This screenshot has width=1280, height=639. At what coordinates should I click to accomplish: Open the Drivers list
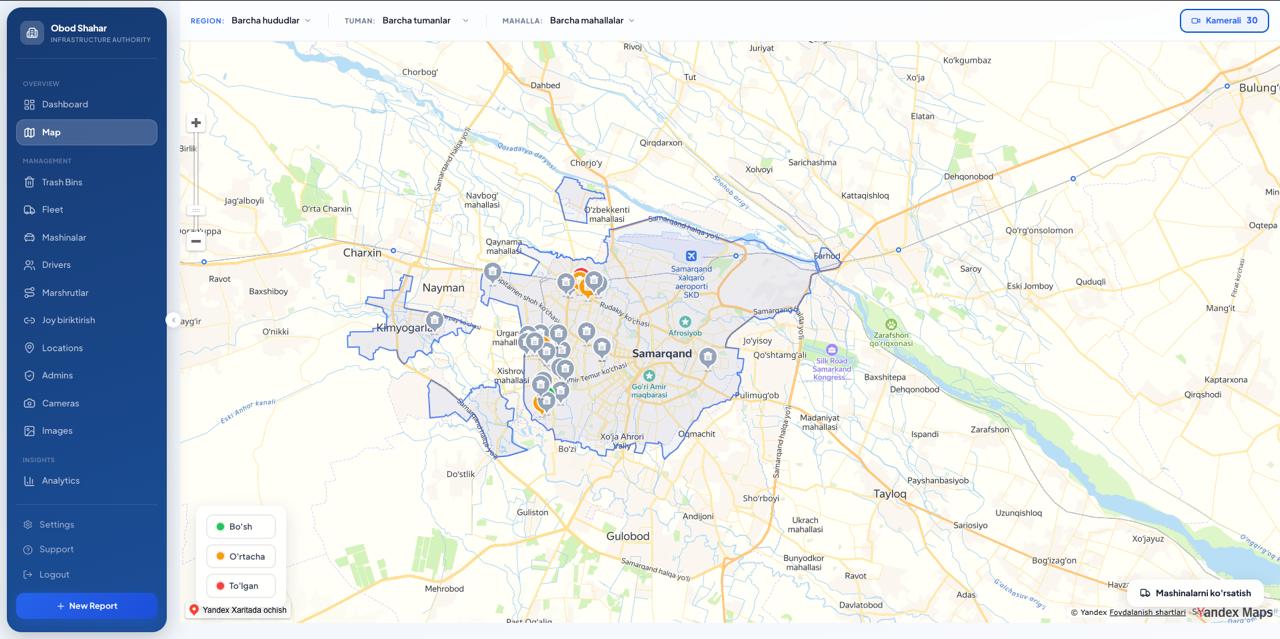[x=86, y=265]
